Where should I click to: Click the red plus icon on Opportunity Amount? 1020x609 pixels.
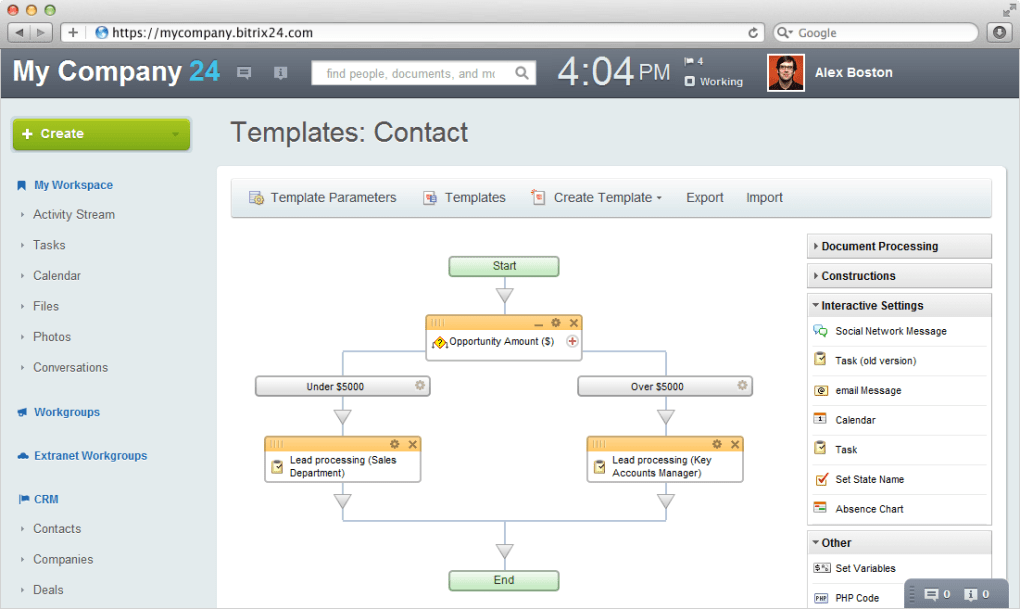click(573, 341)
